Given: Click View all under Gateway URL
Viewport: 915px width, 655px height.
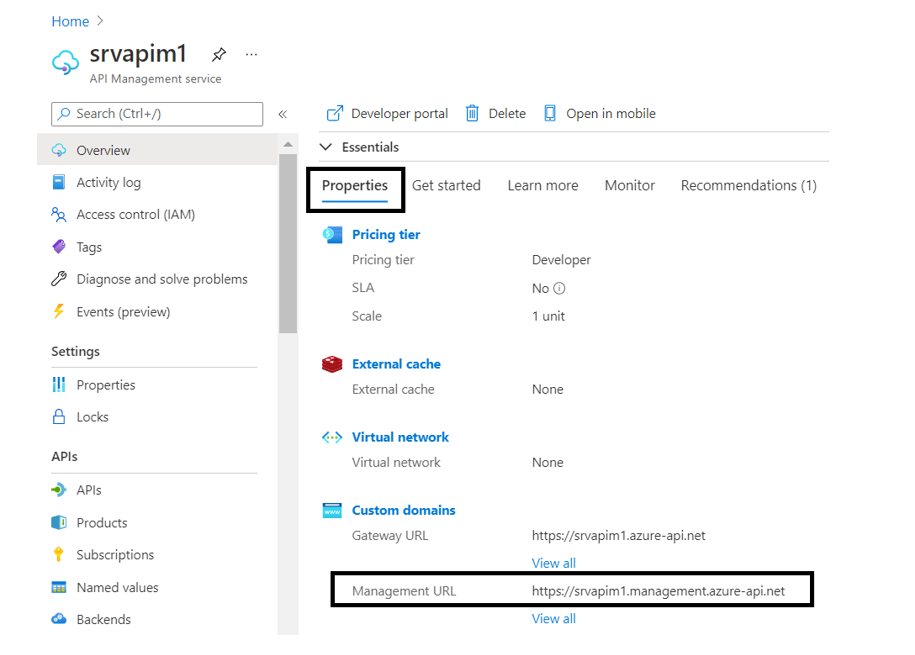Looking at the screenshot, I should [x=553, y=563].
